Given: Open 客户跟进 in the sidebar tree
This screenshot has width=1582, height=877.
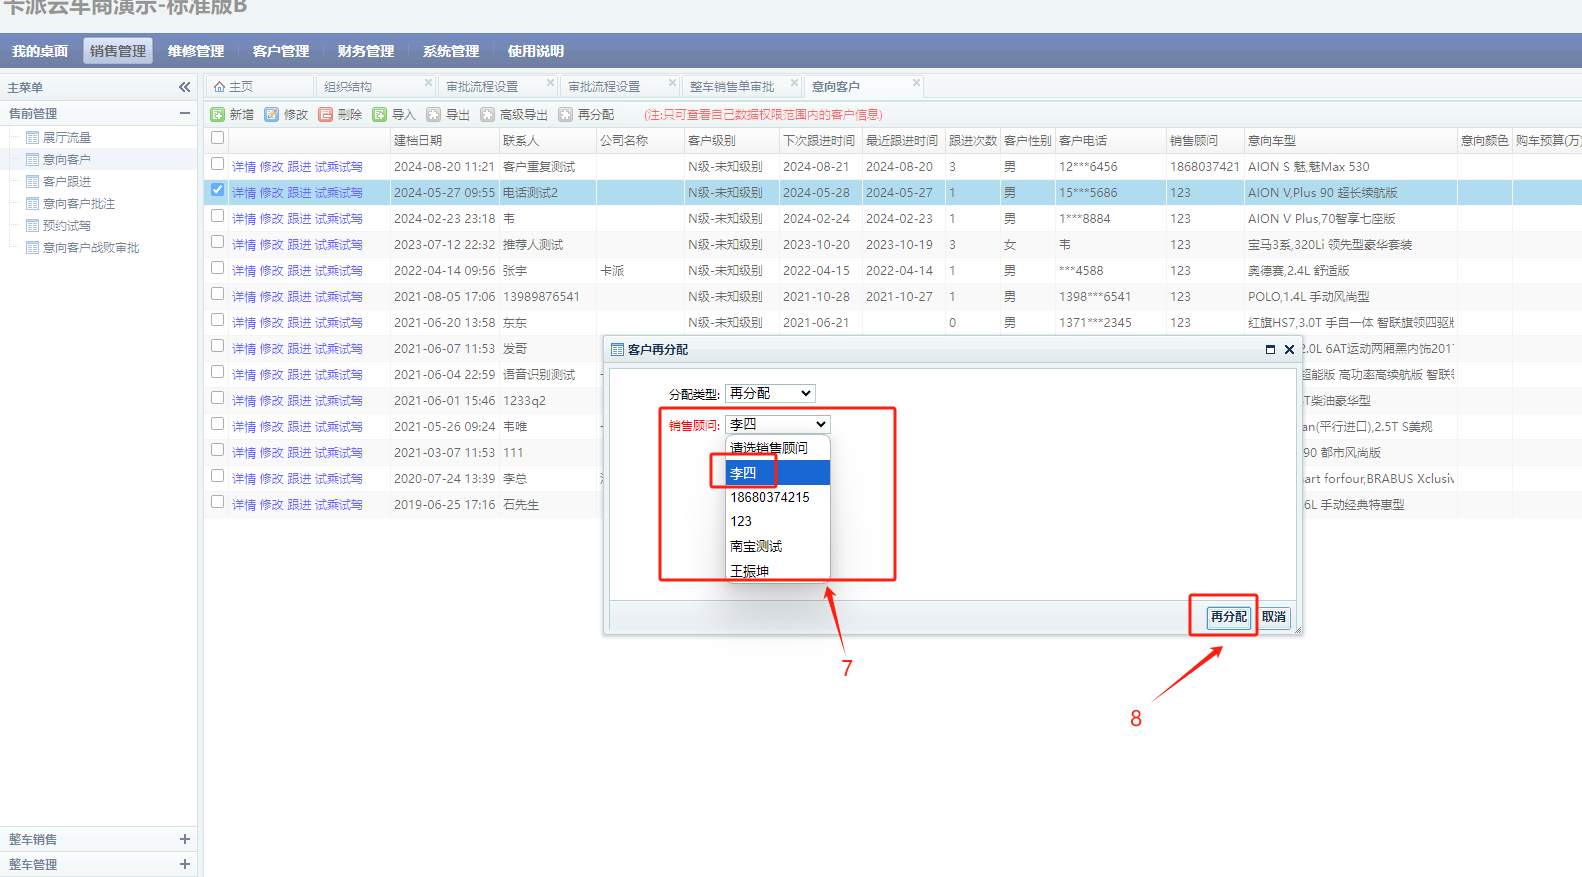Looking at the screenshot, I should (x=66, y=181).
